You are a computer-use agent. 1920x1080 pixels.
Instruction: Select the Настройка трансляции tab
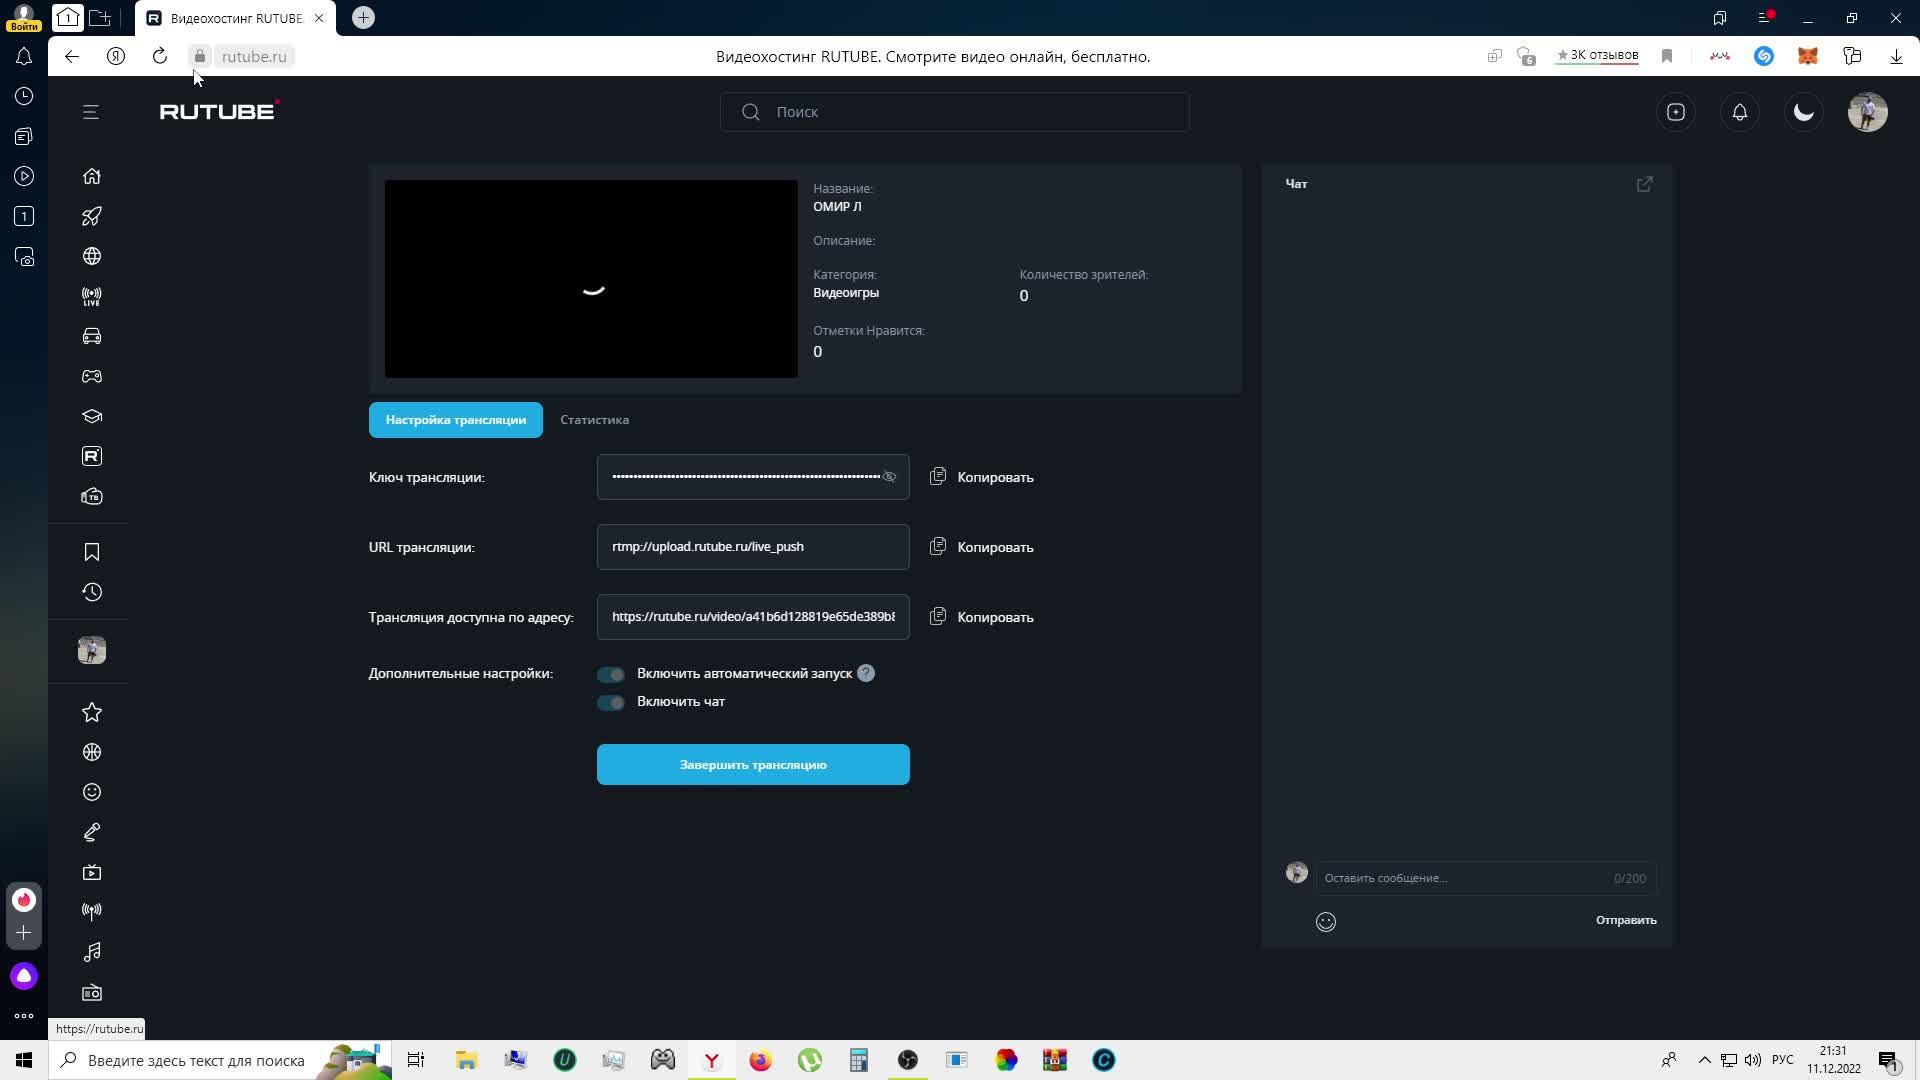[x=455, y=420]
